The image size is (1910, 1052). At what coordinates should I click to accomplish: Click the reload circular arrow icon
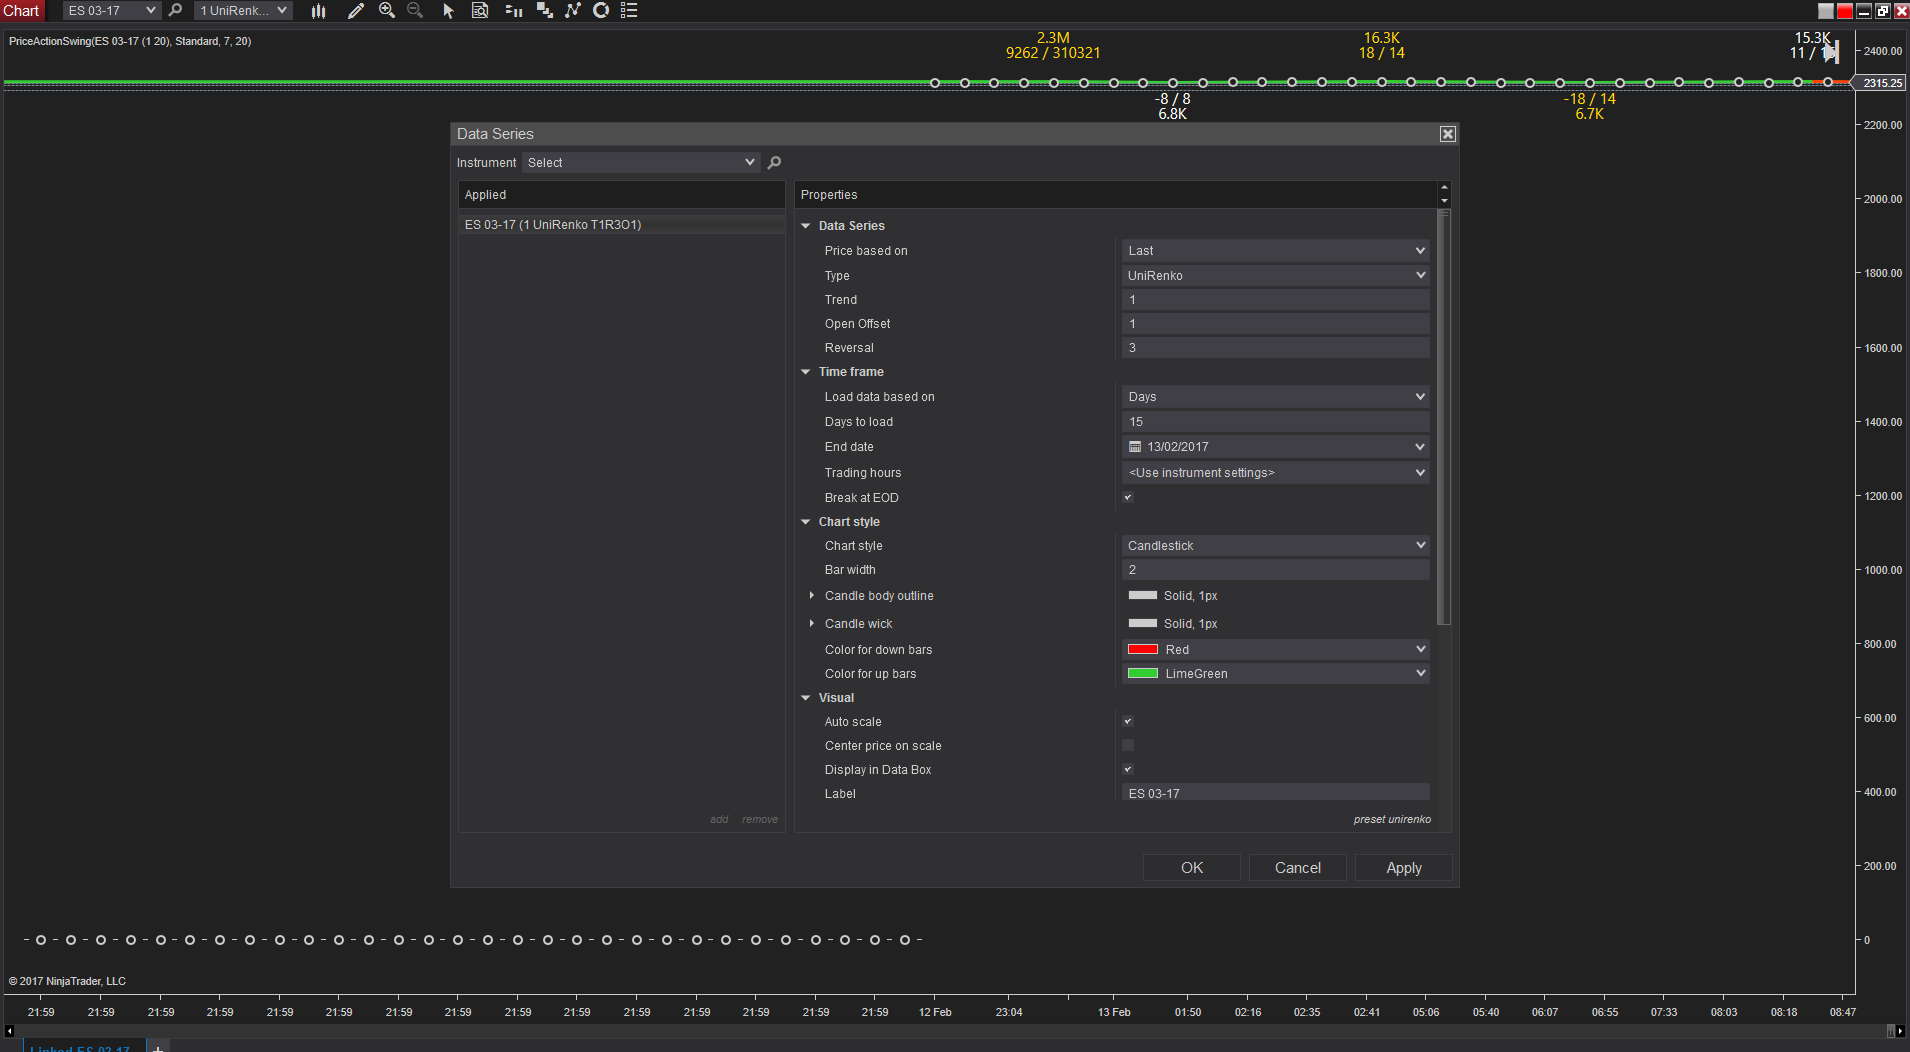[601, 10]
